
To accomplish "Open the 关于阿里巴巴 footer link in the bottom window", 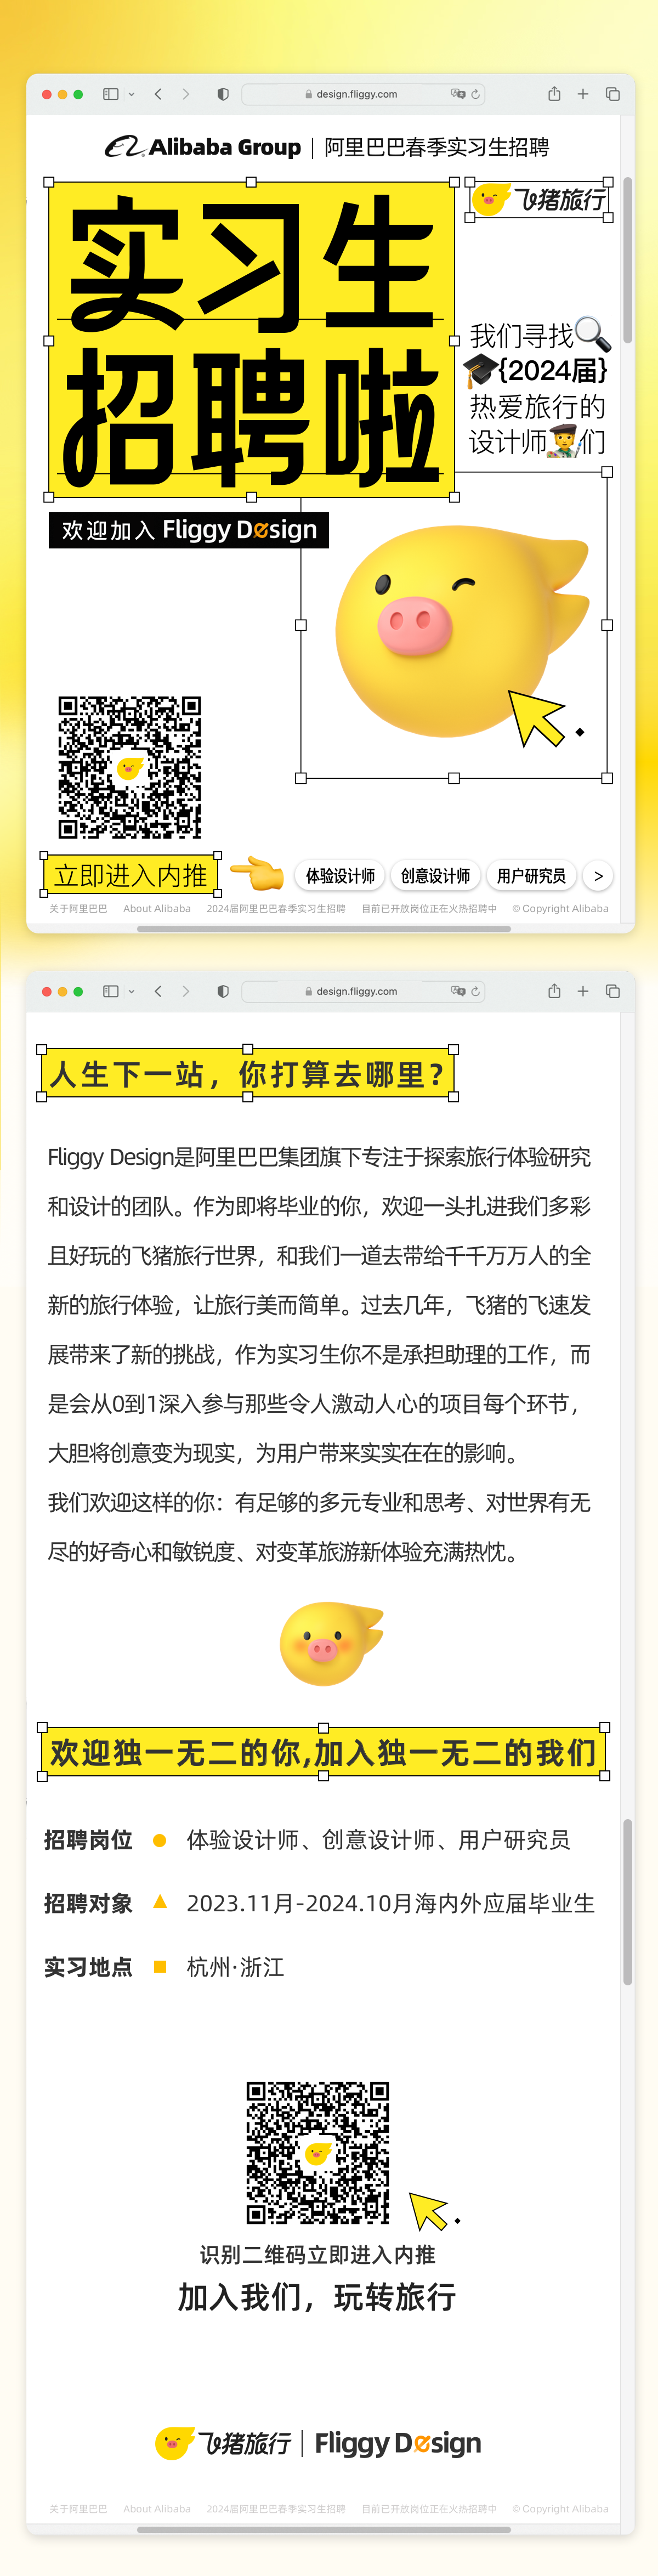I will (x=78, y=2509).
